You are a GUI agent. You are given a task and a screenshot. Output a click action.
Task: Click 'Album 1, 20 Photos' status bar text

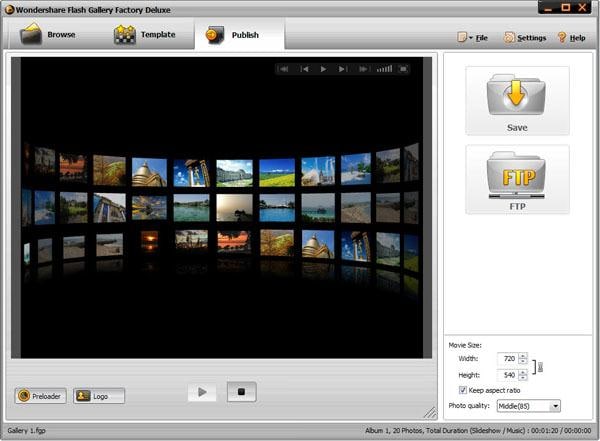pos(393,430)
